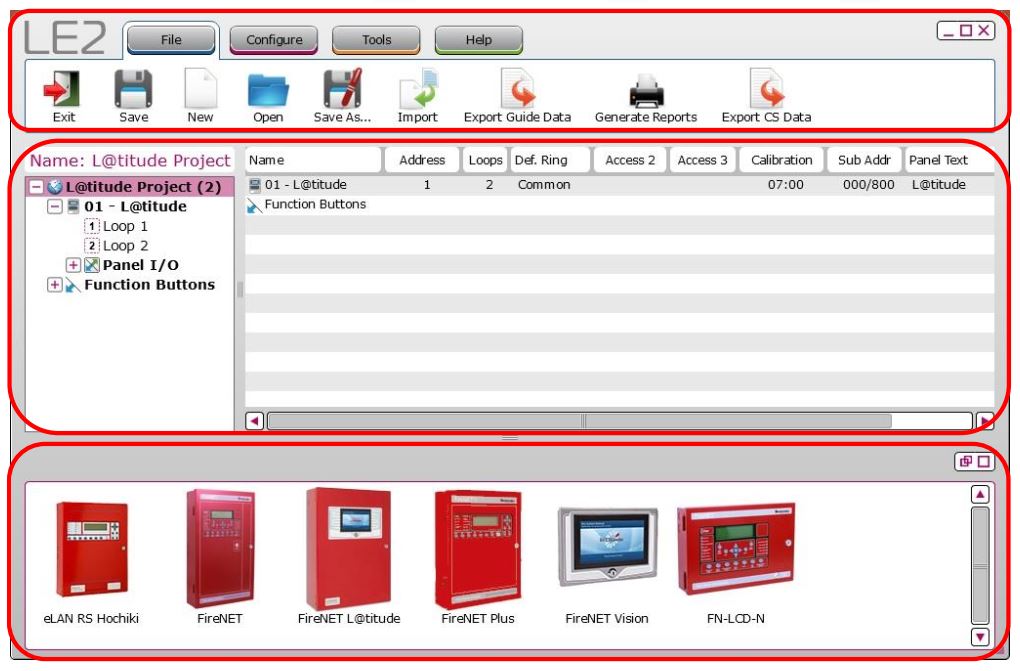Viewport: 1020px width, 671px height.
Task: Click the table horizontal scrollbar thumb
Action: 580,421
